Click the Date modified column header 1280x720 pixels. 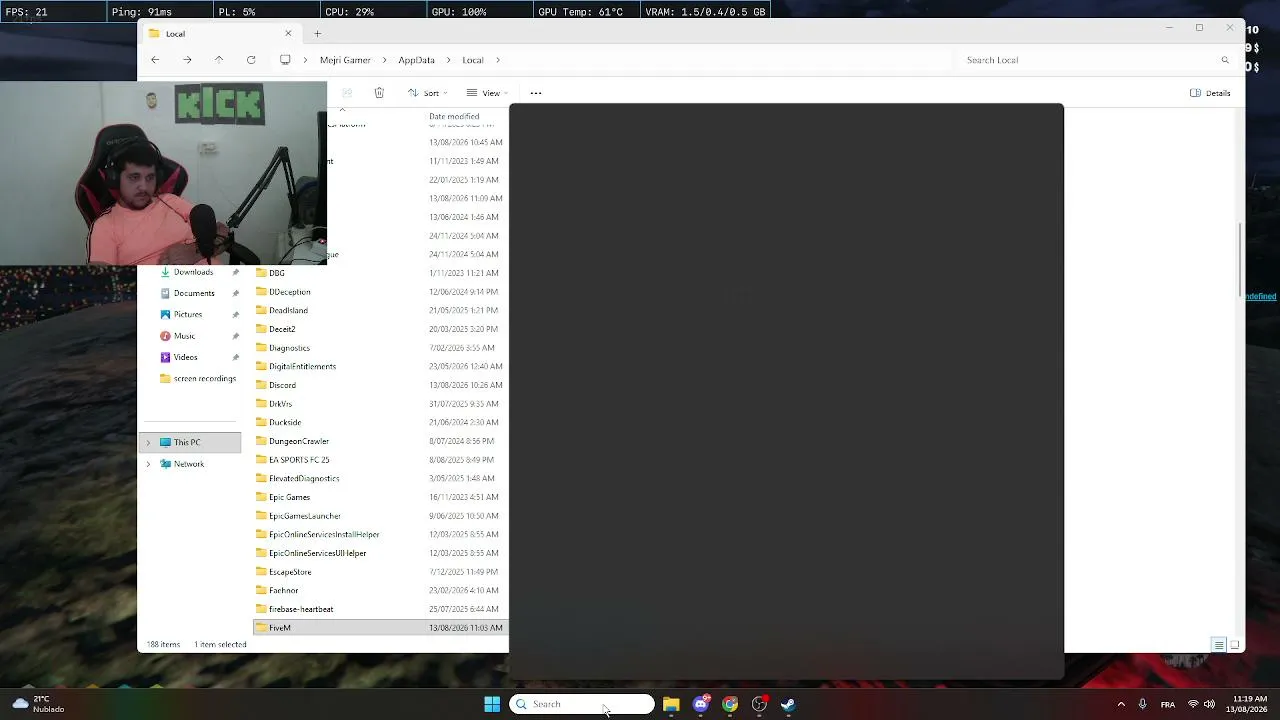[454, 116]
